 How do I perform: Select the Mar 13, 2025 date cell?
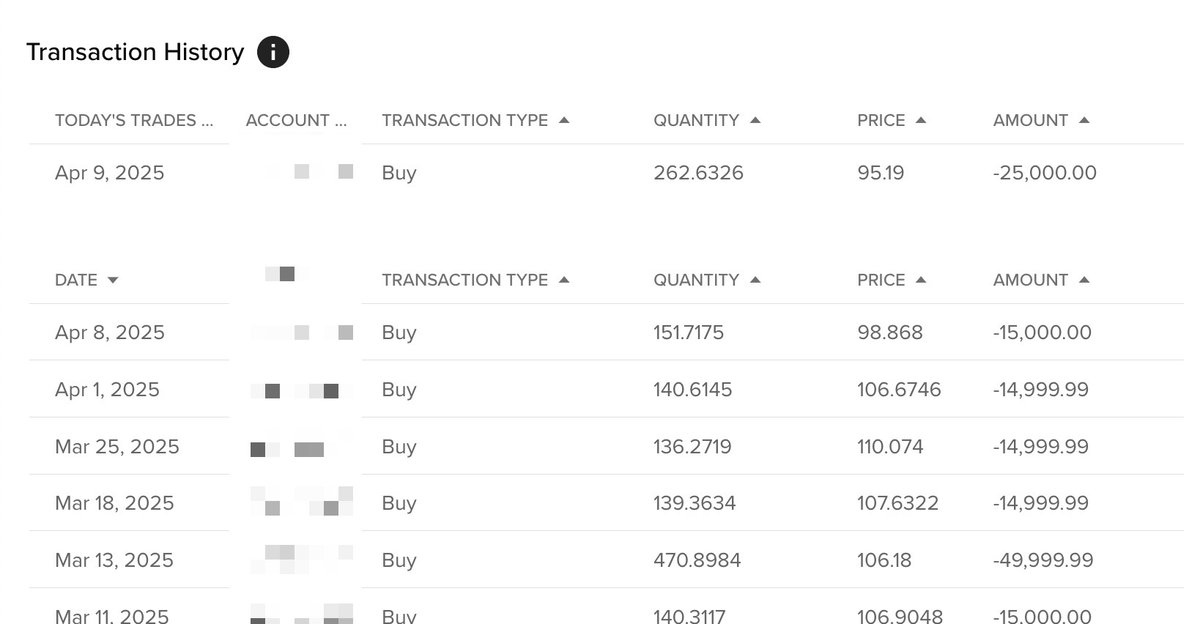114,560
